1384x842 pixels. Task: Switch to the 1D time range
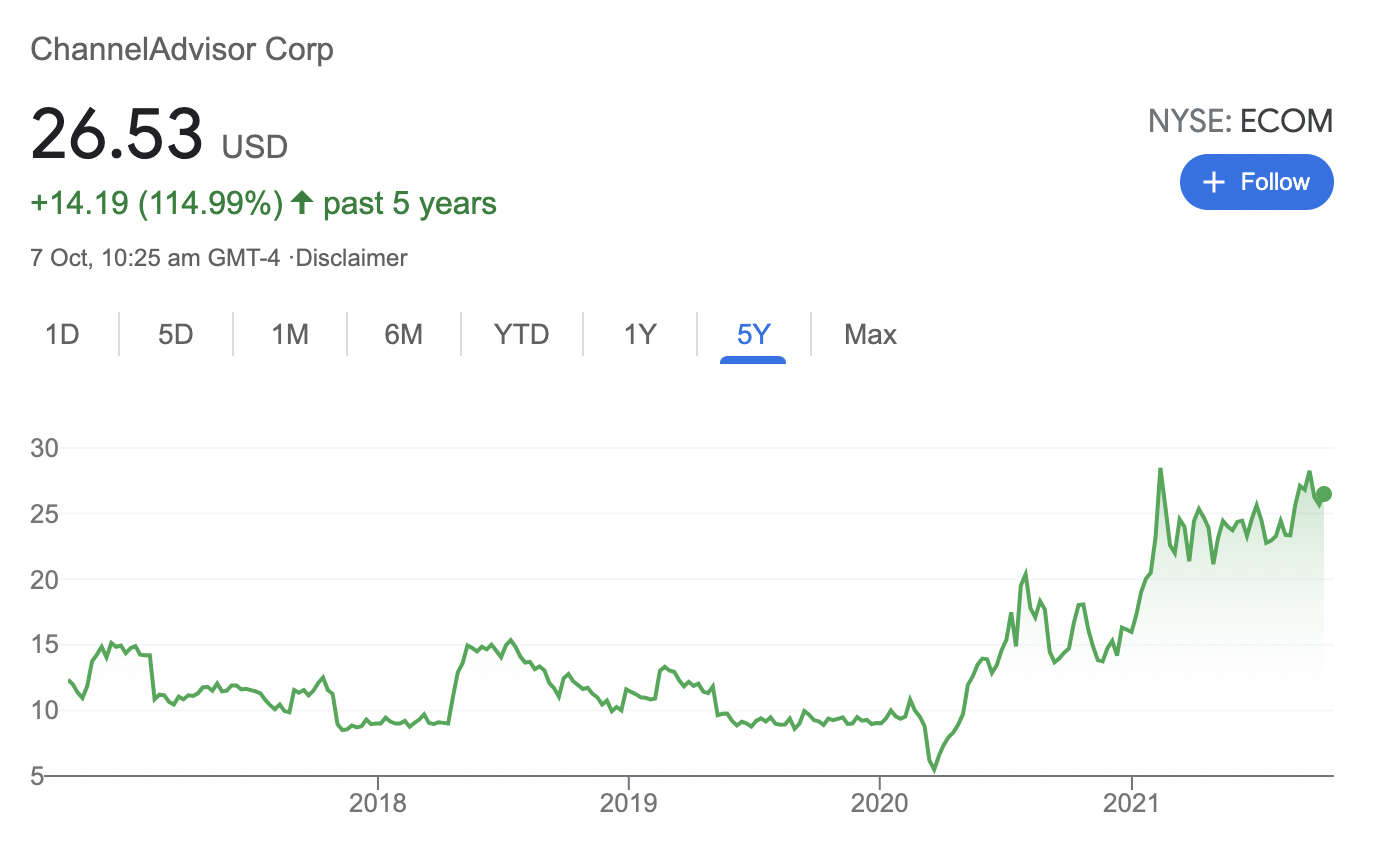click(62, 334)
